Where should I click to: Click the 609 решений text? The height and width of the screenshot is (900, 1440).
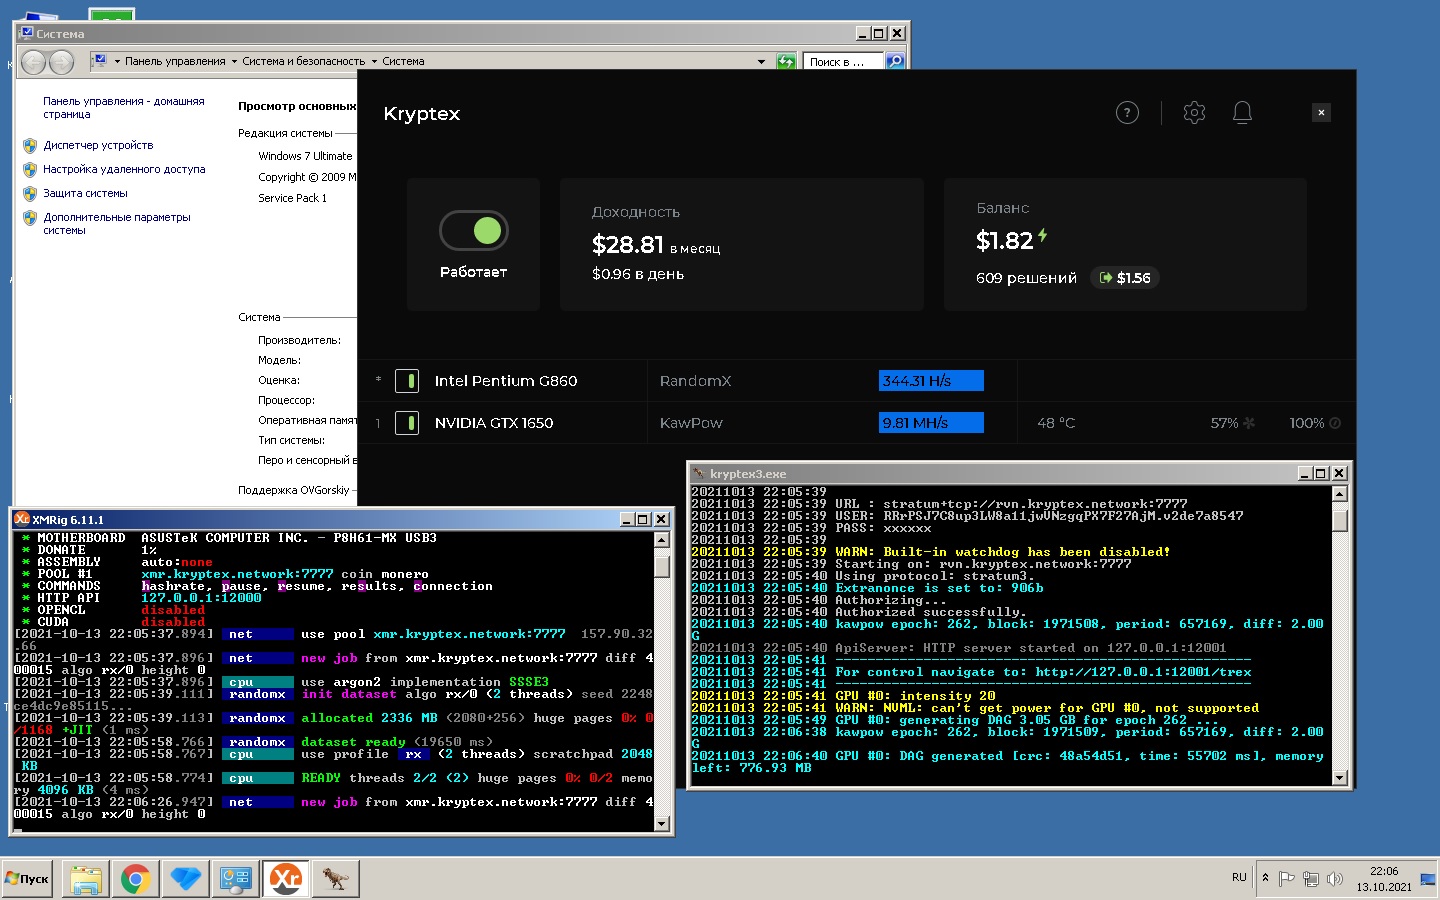point(1026,278)
